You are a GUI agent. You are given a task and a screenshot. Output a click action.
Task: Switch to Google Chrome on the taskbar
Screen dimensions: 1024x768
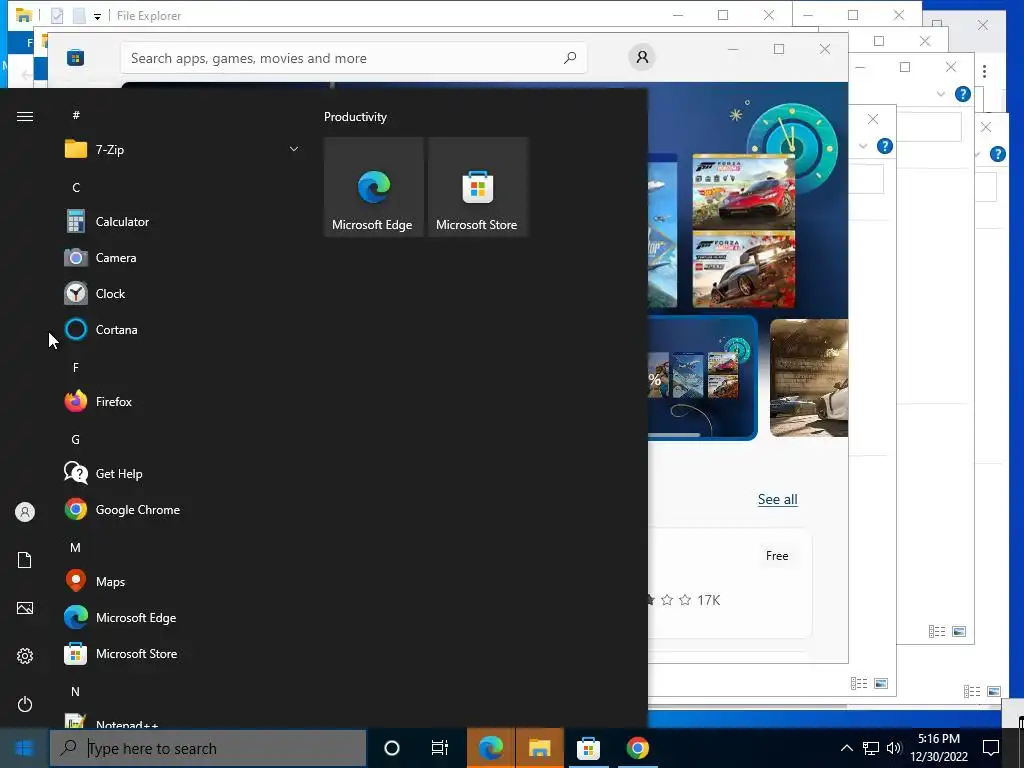[x=637, y=748]
